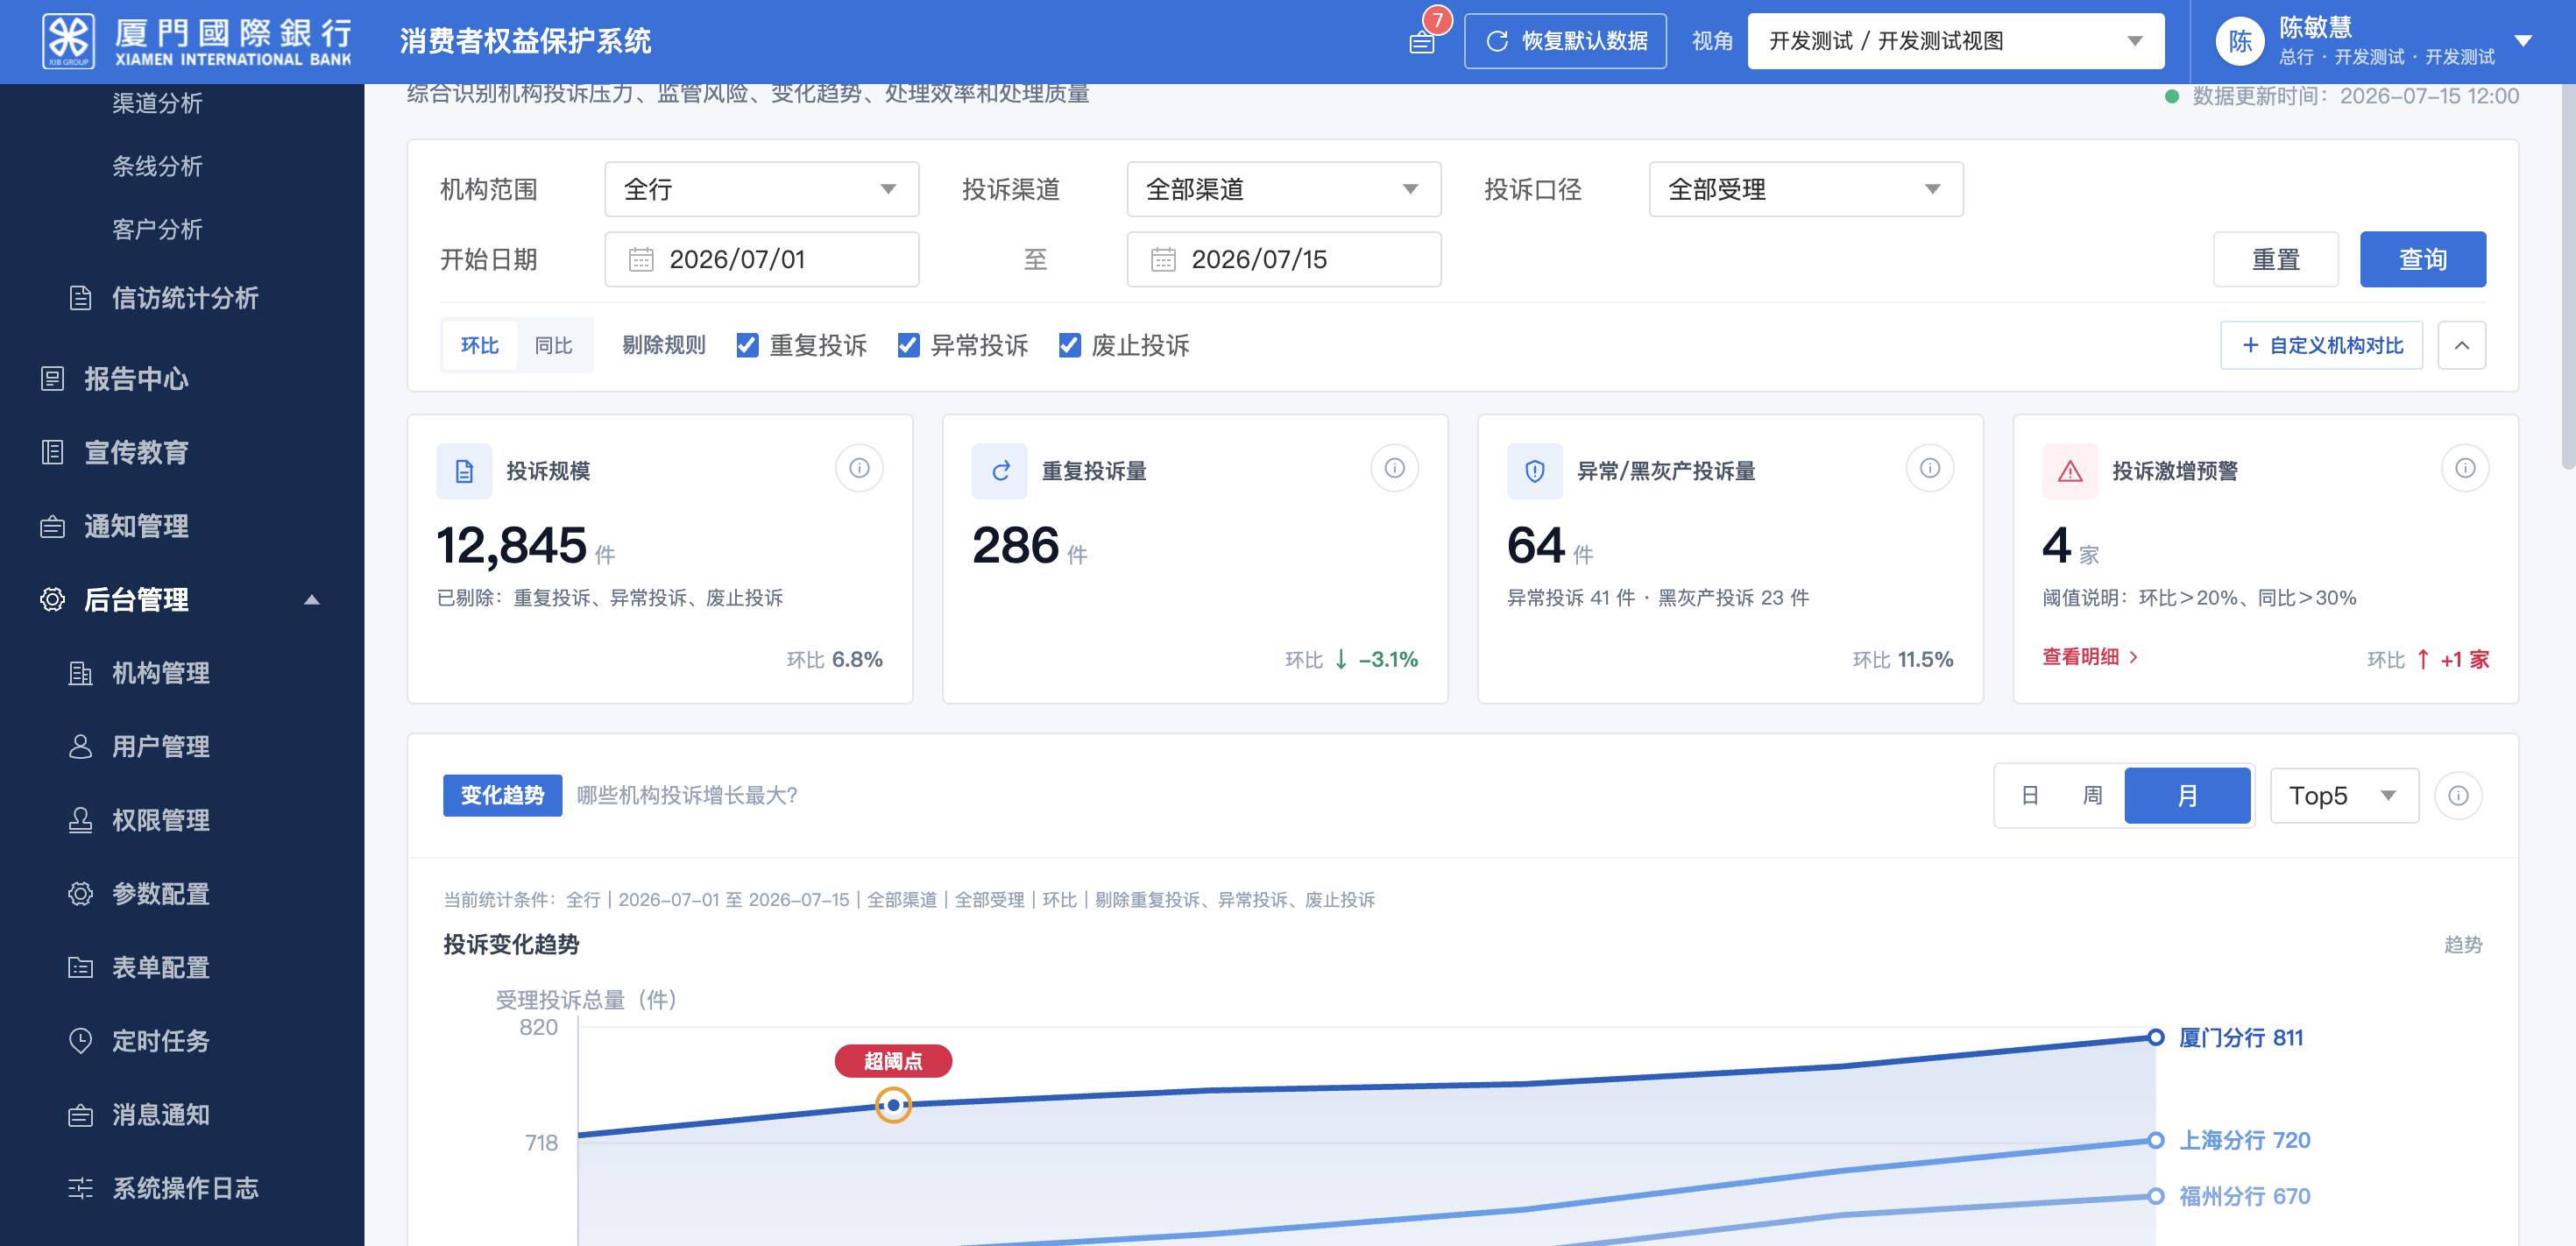Open the 投诉口径 全部受理 dropdown
The height and width of the screenshot is (1246, 2576).
click(1806, 189)
